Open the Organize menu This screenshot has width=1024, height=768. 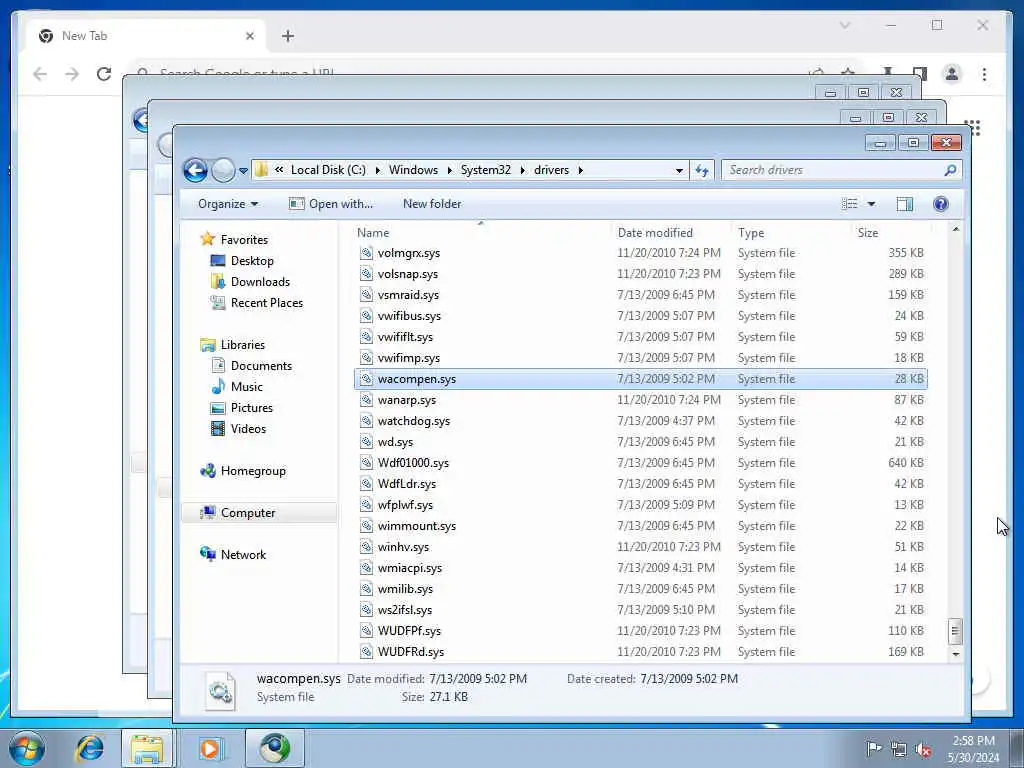coord(228,204)
